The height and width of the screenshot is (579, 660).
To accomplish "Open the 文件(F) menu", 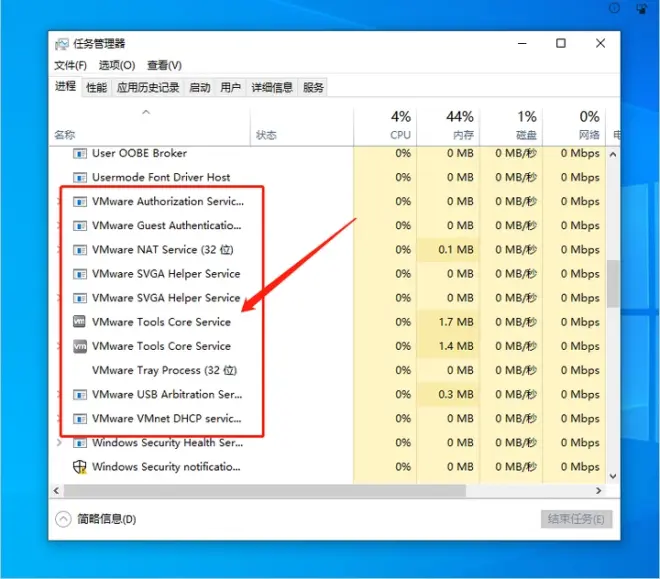I will [x=71, y=65].
